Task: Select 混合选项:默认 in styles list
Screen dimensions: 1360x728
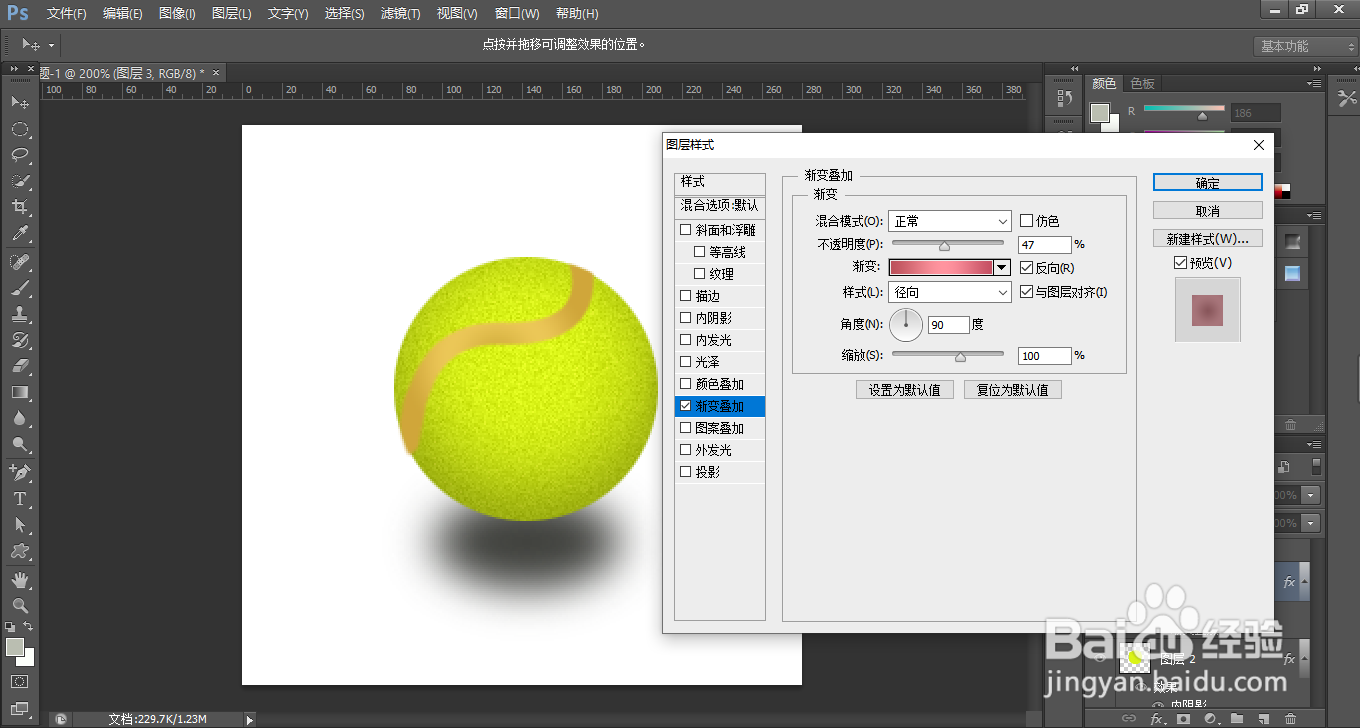Action: (x=720, y=205)
